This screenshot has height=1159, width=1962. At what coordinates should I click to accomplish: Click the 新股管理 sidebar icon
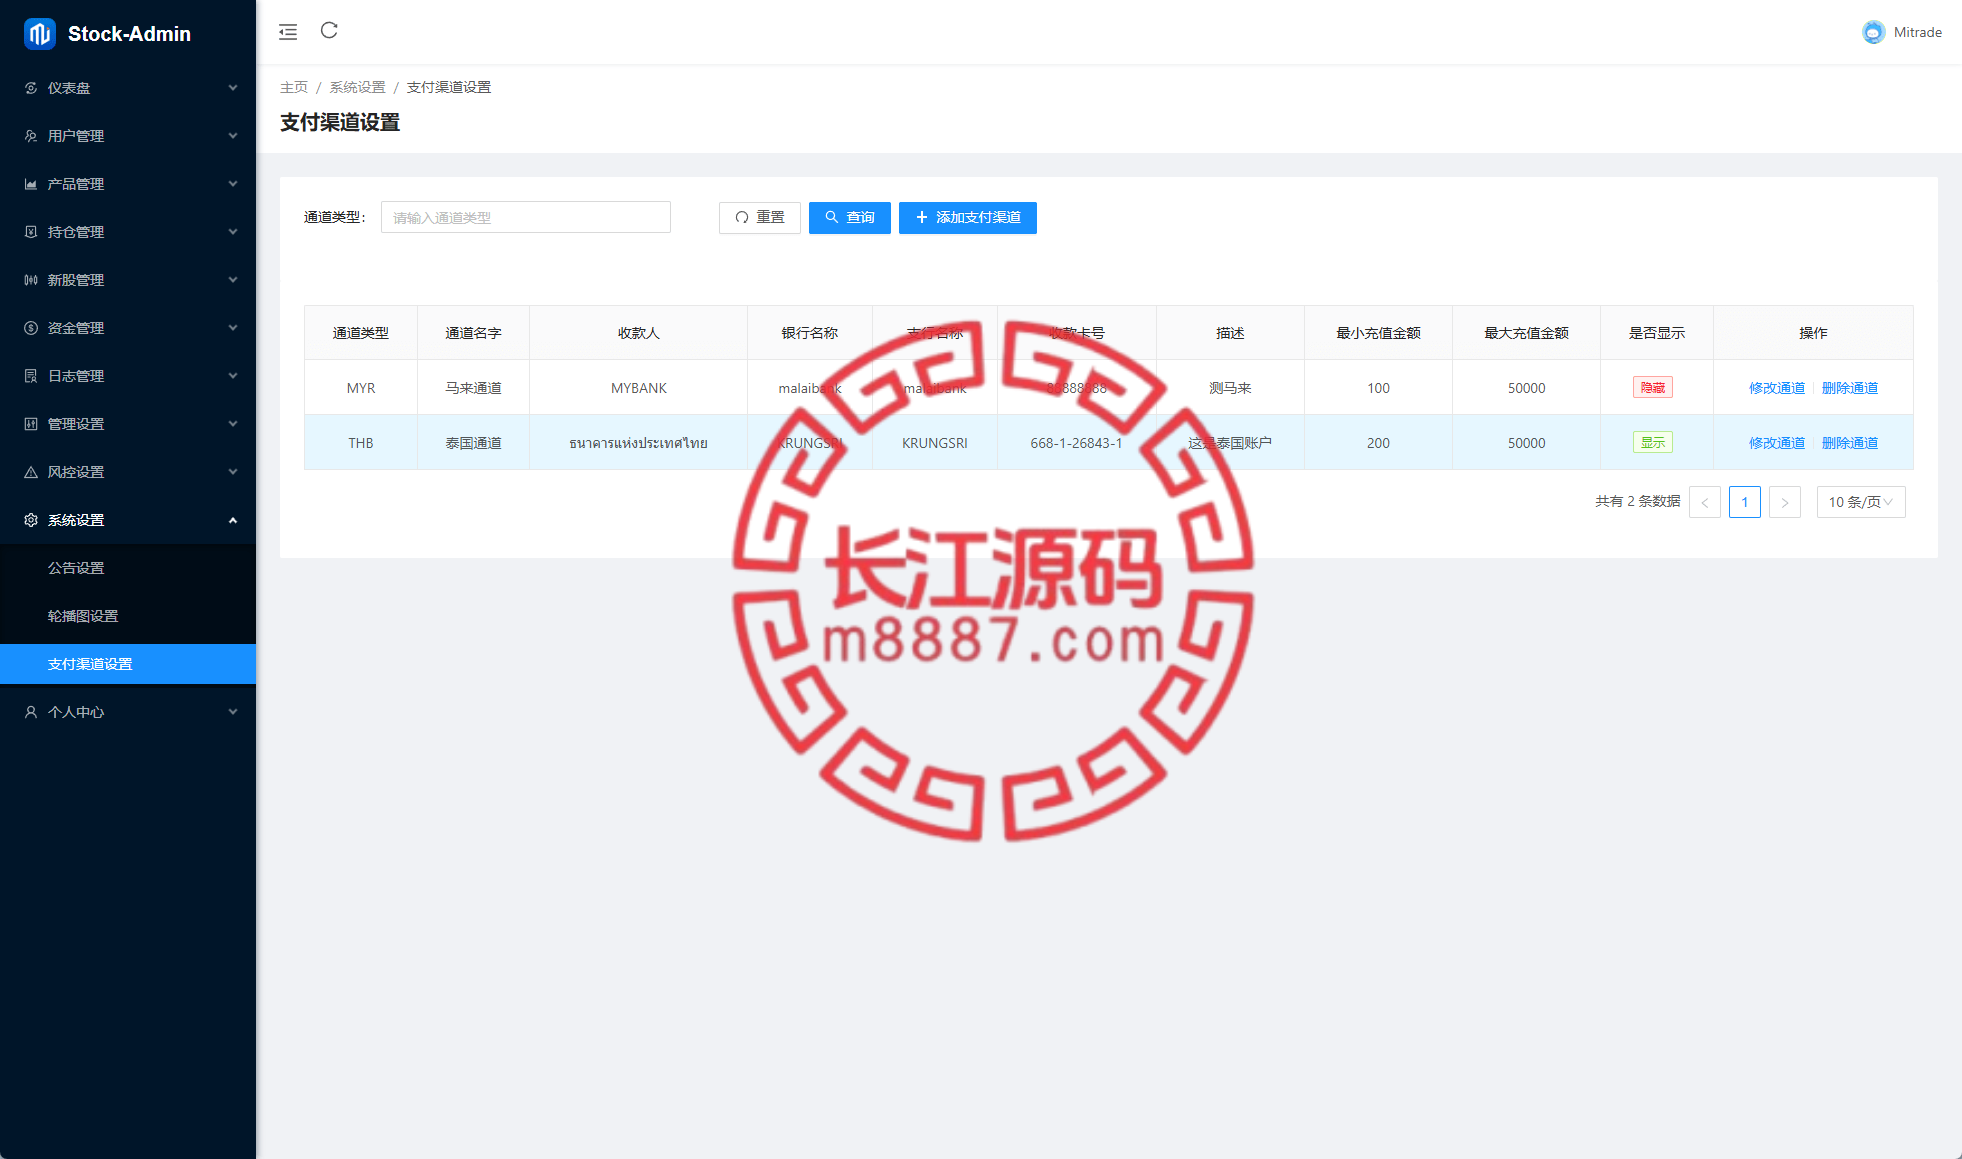31,280
